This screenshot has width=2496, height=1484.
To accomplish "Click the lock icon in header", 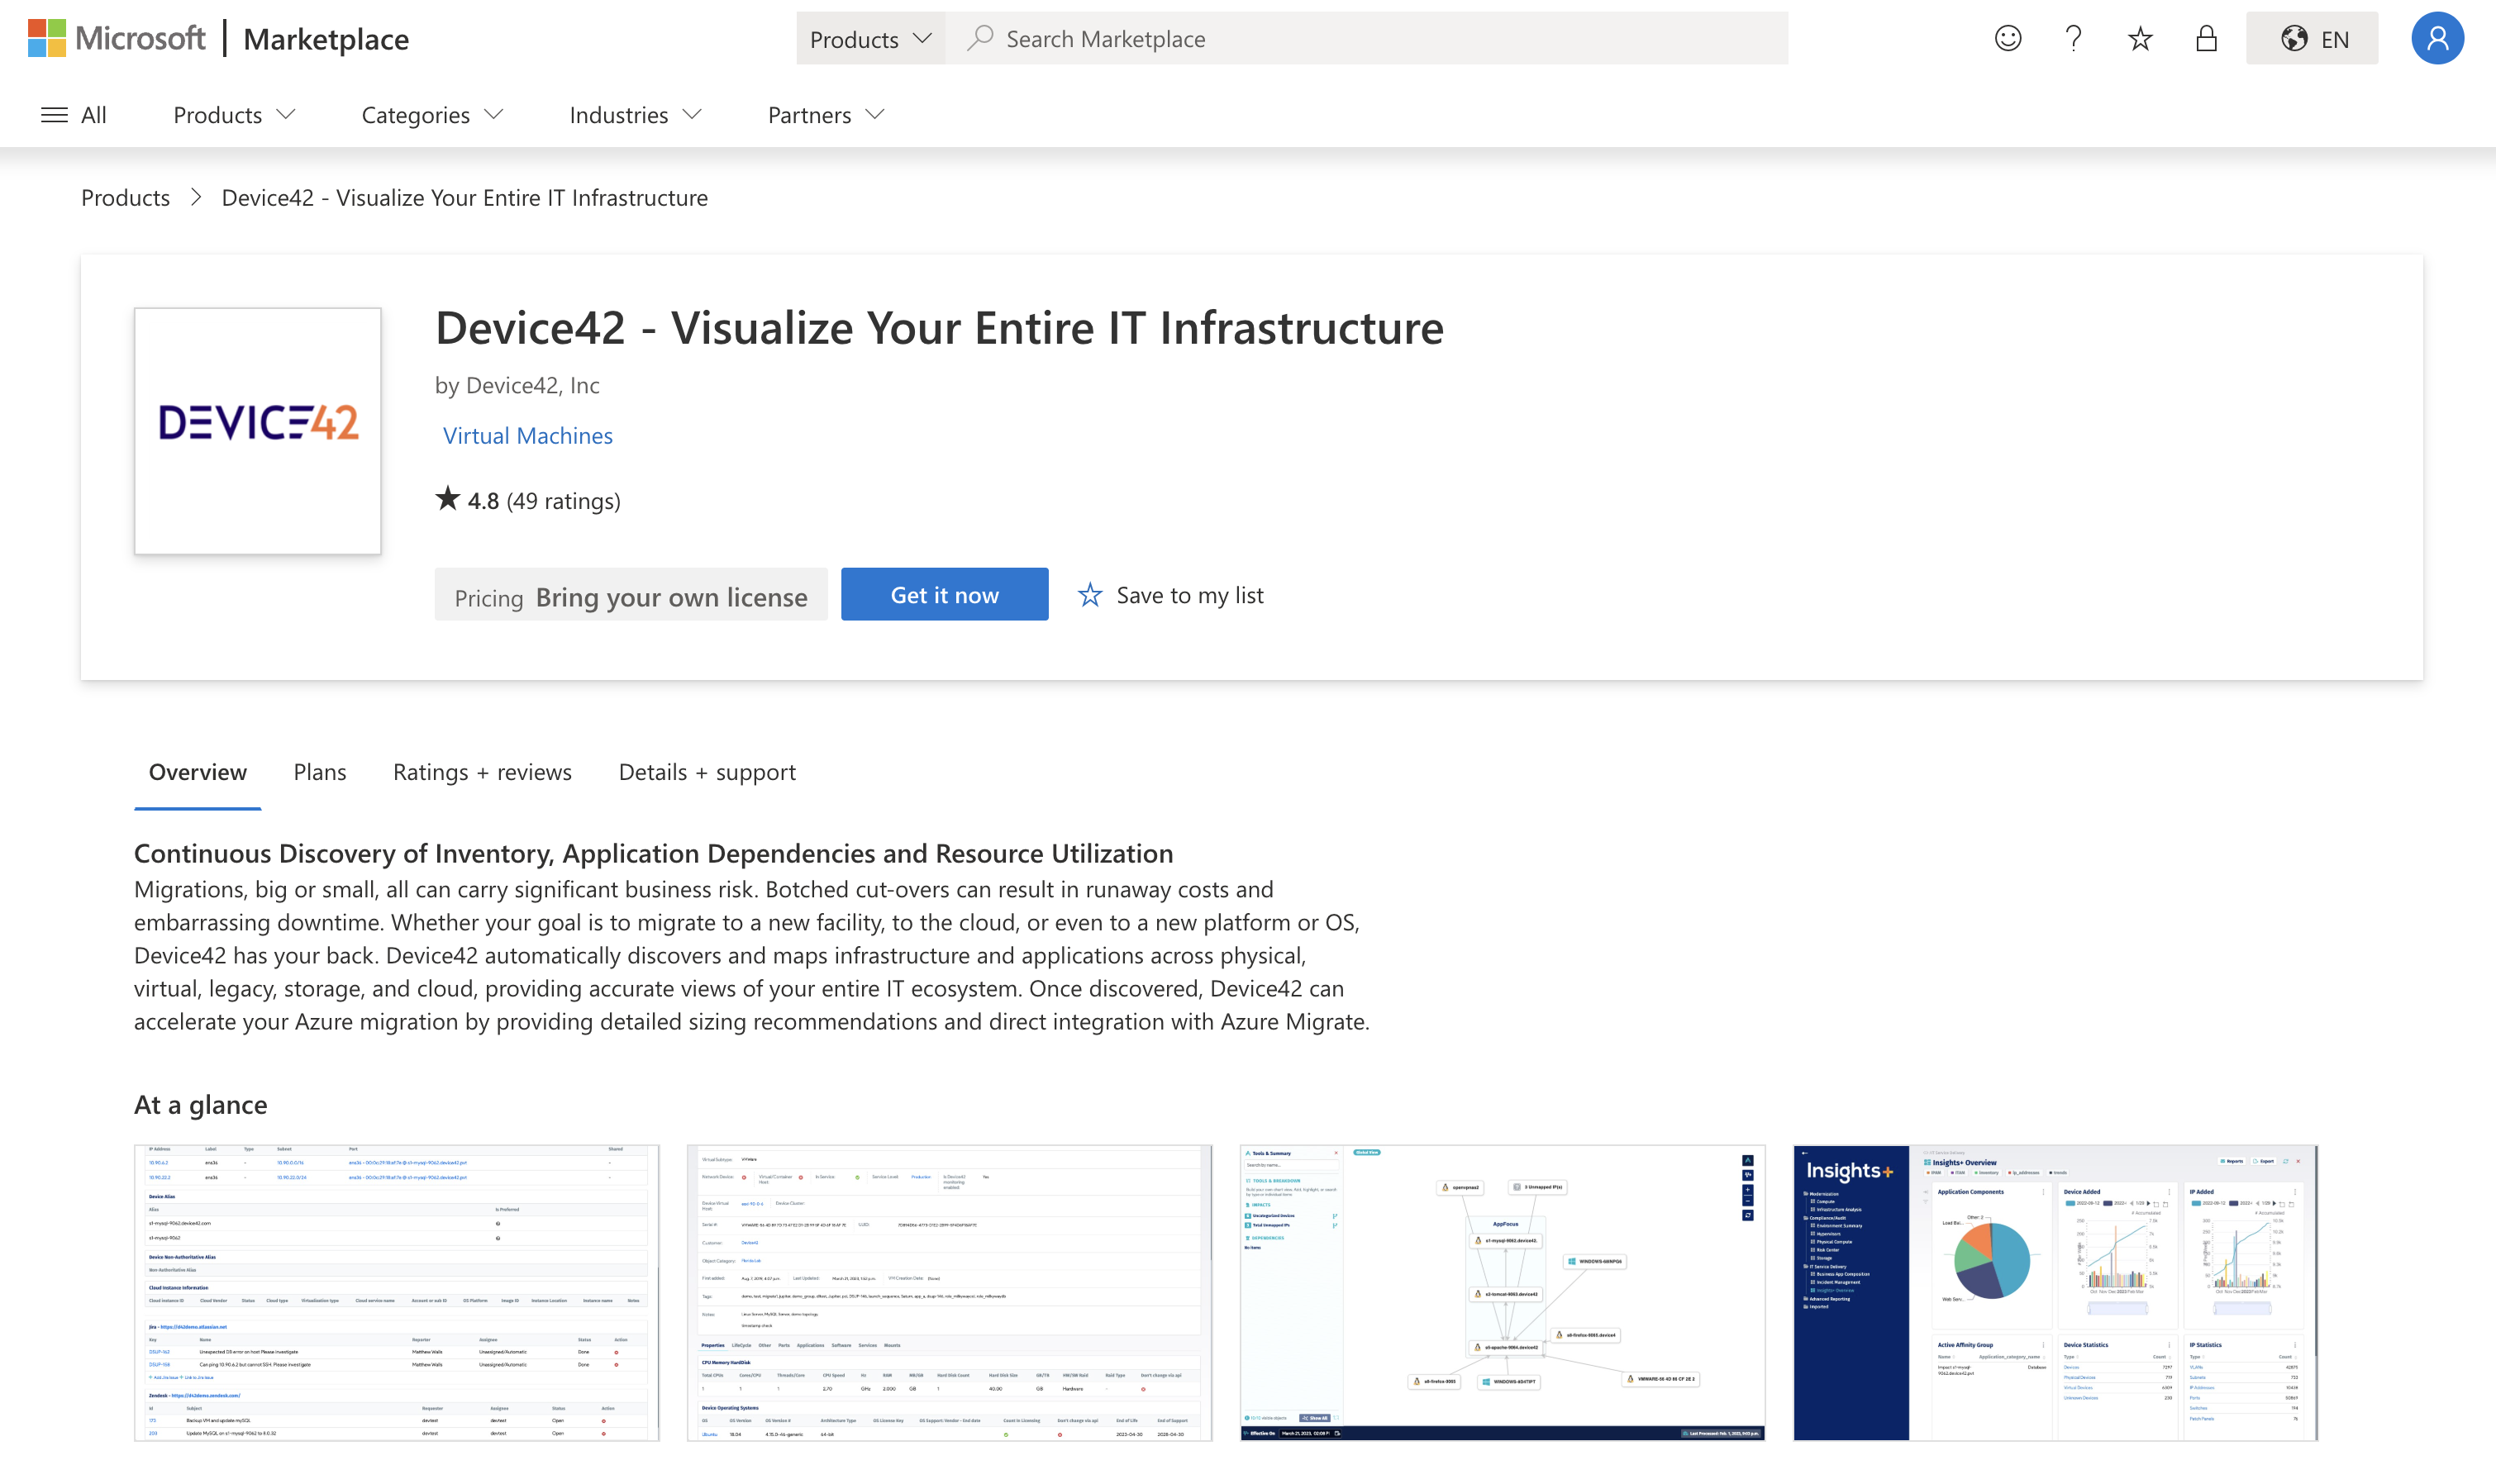I will click(x=2205, y=39).
